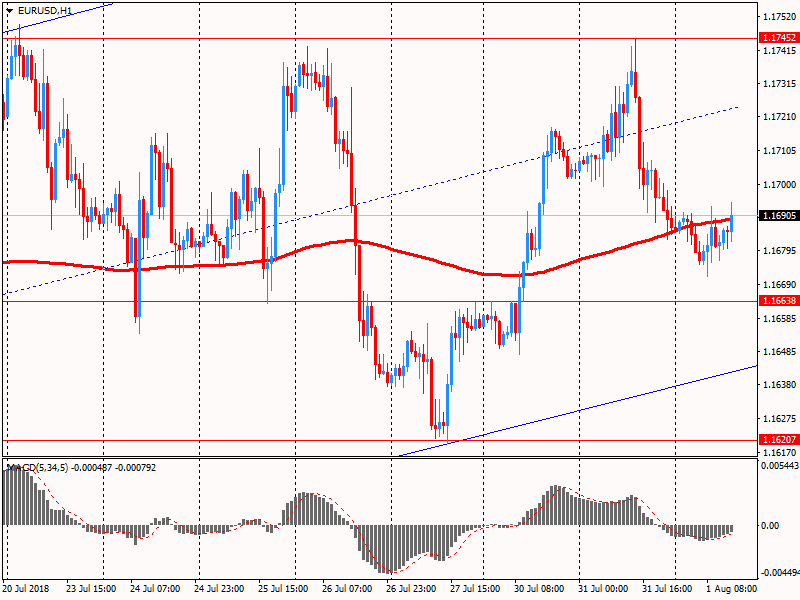The height and width of the screenshot is (600, 800).
Task: Open the chart dropdown arrow beside EURUSD,H1
Action: tap(10, 11)
